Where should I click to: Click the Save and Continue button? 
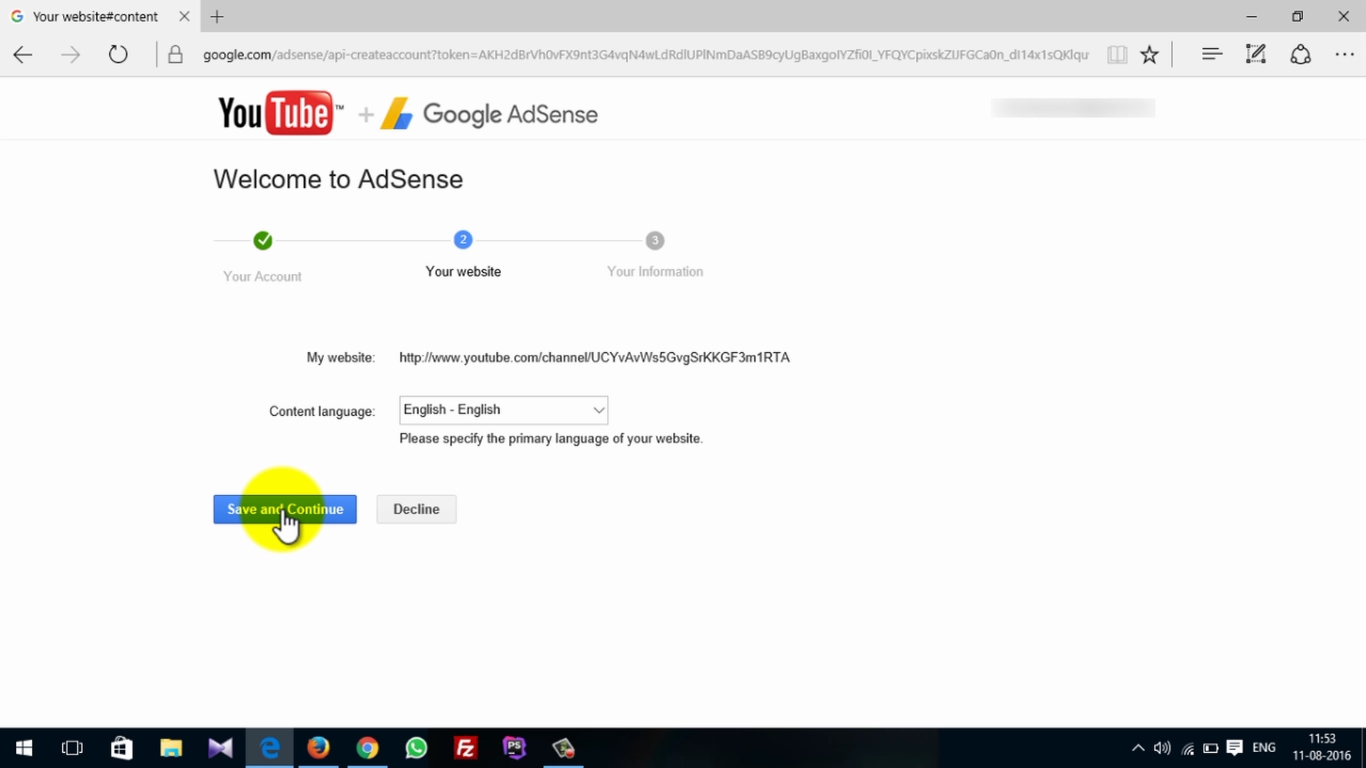tap(285, 509)
